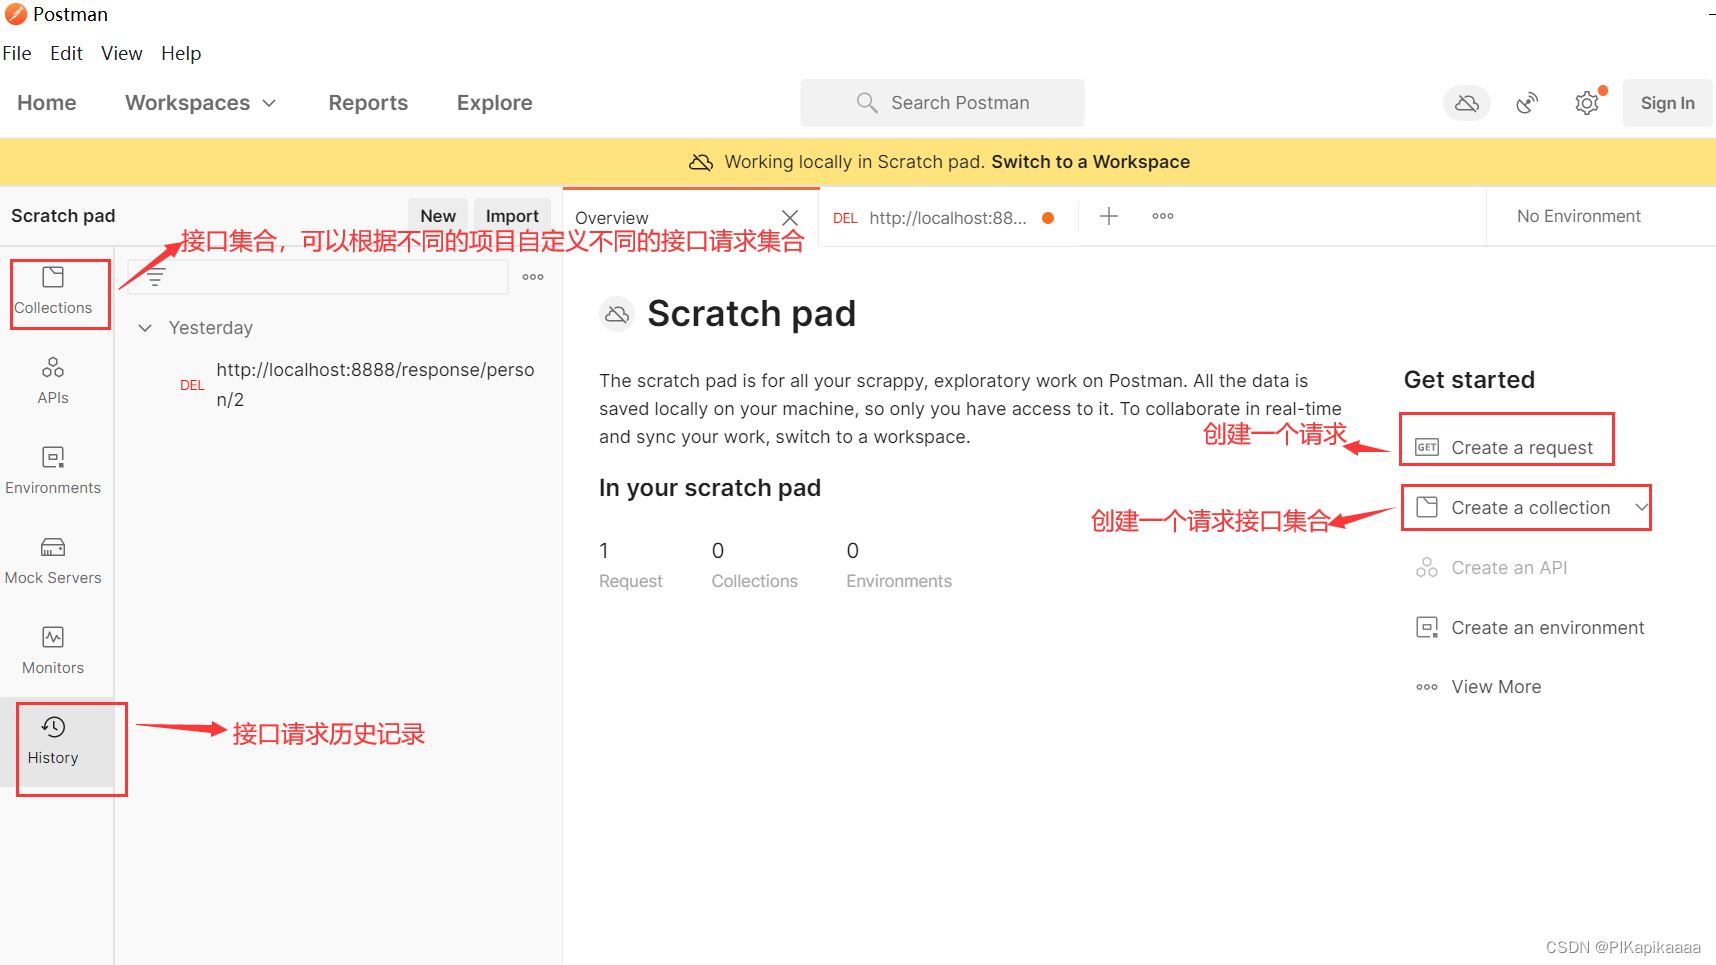1716x965 pixels.
Task: Click the 'In your scratch pad' heading
Action: (x=710, y=488)
